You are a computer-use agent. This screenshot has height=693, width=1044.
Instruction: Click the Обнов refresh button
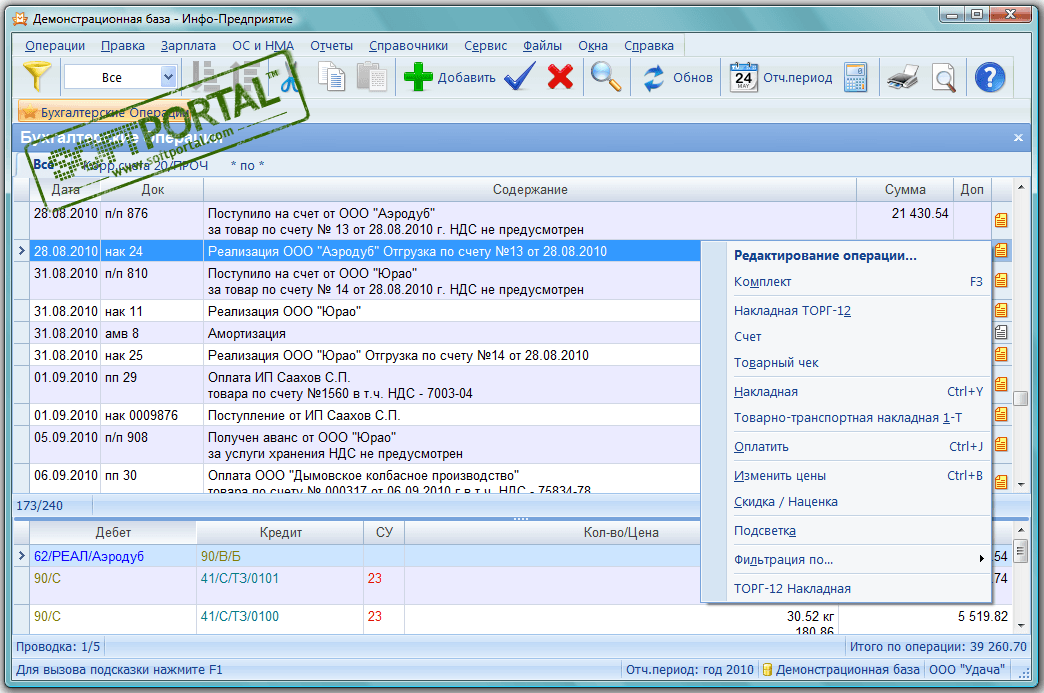pyautogui.click(x=678, y=77)
